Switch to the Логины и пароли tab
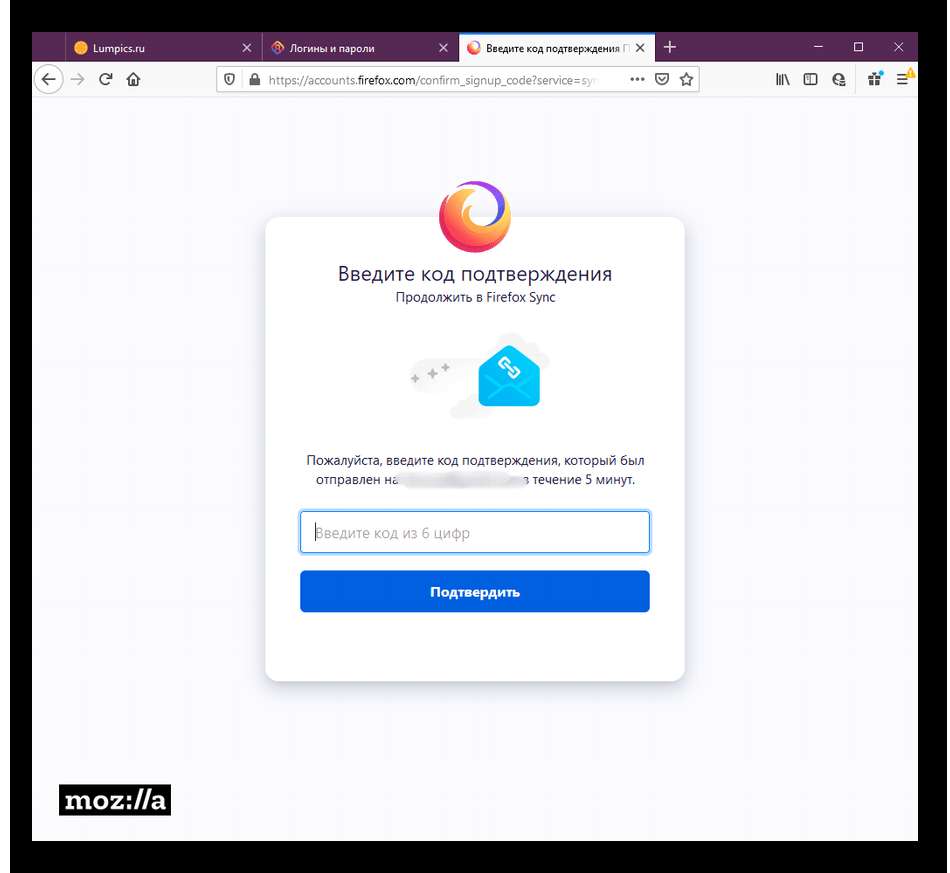This screenshot has height=873, width=950. (360, 48)
